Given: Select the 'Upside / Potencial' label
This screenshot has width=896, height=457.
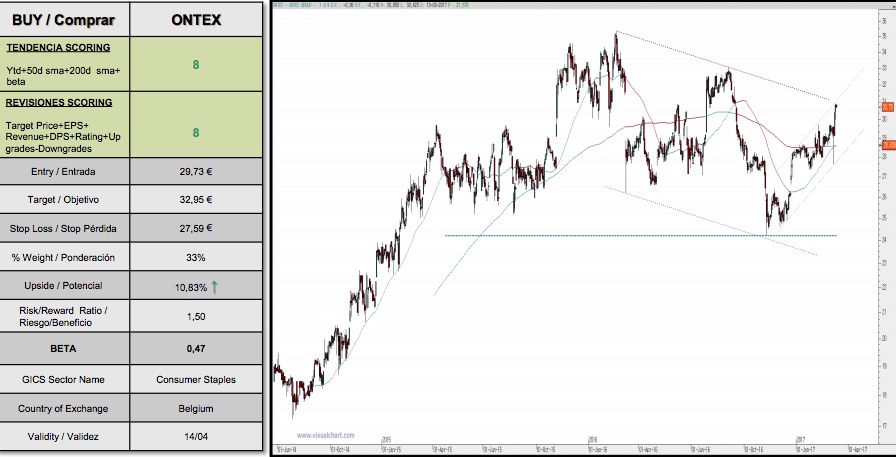Looking at the screenshot, I should coord(63,286).
